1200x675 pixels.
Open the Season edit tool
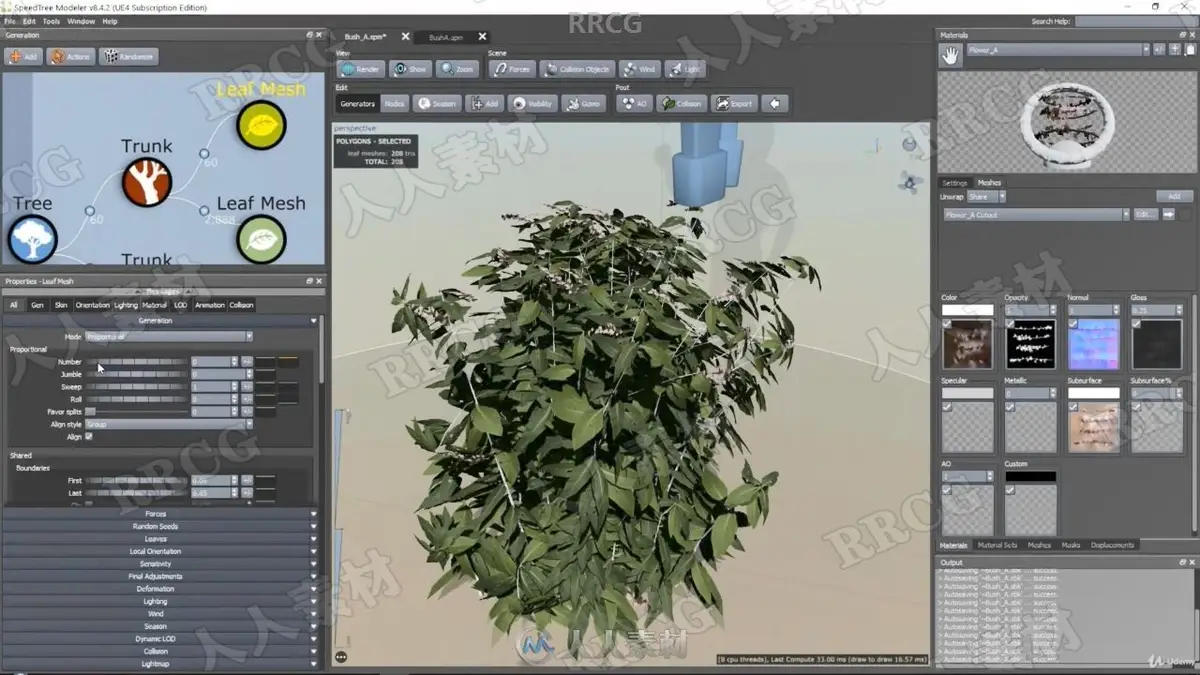[x=436, y=103]
